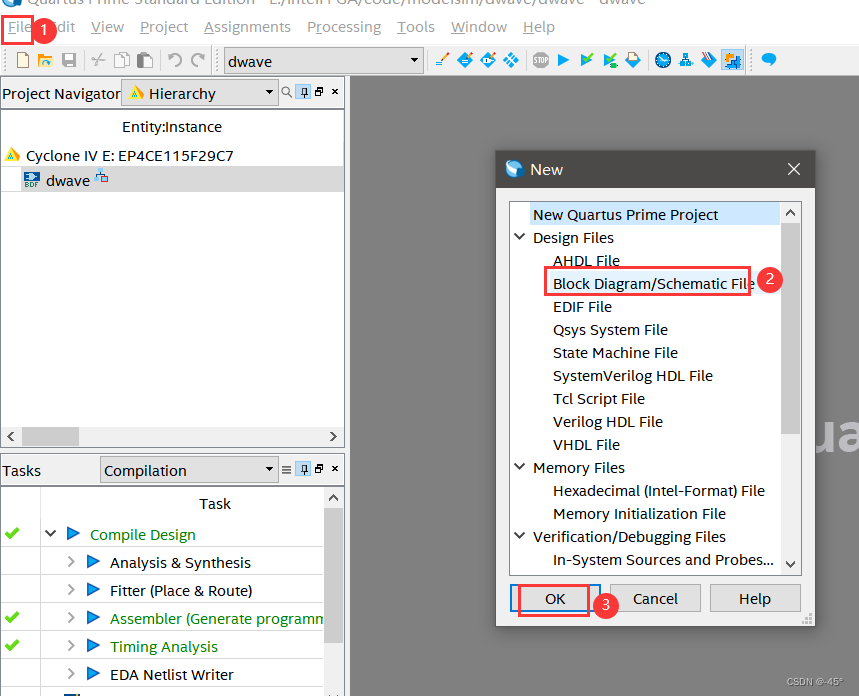The height and width of the screenshot is (696, 859).
Task: Open the dwave revision dropdown
Action: 324,60
